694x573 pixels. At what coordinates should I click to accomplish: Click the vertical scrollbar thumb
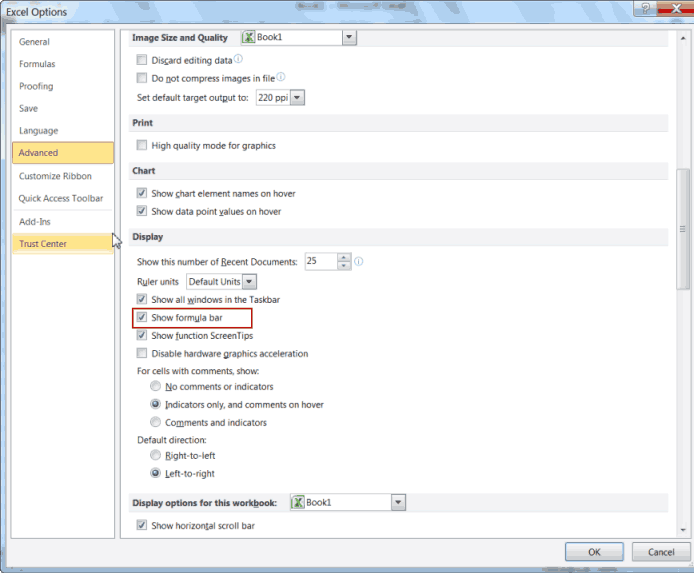(x=682, y=229)
